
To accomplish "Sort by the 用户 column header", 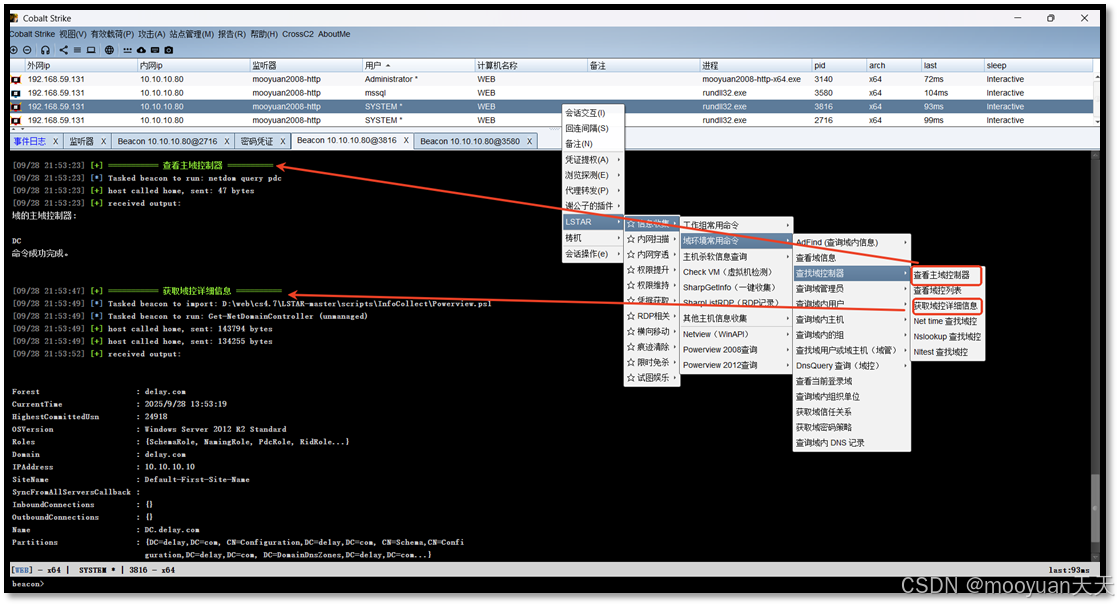I will point(419,65).
